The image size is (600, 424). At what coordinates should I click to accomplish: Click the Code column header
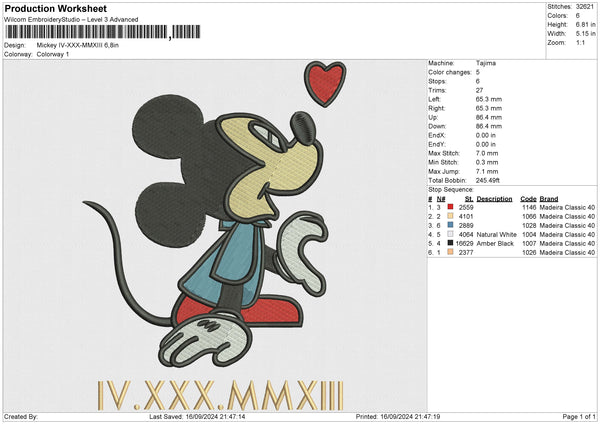528,198
